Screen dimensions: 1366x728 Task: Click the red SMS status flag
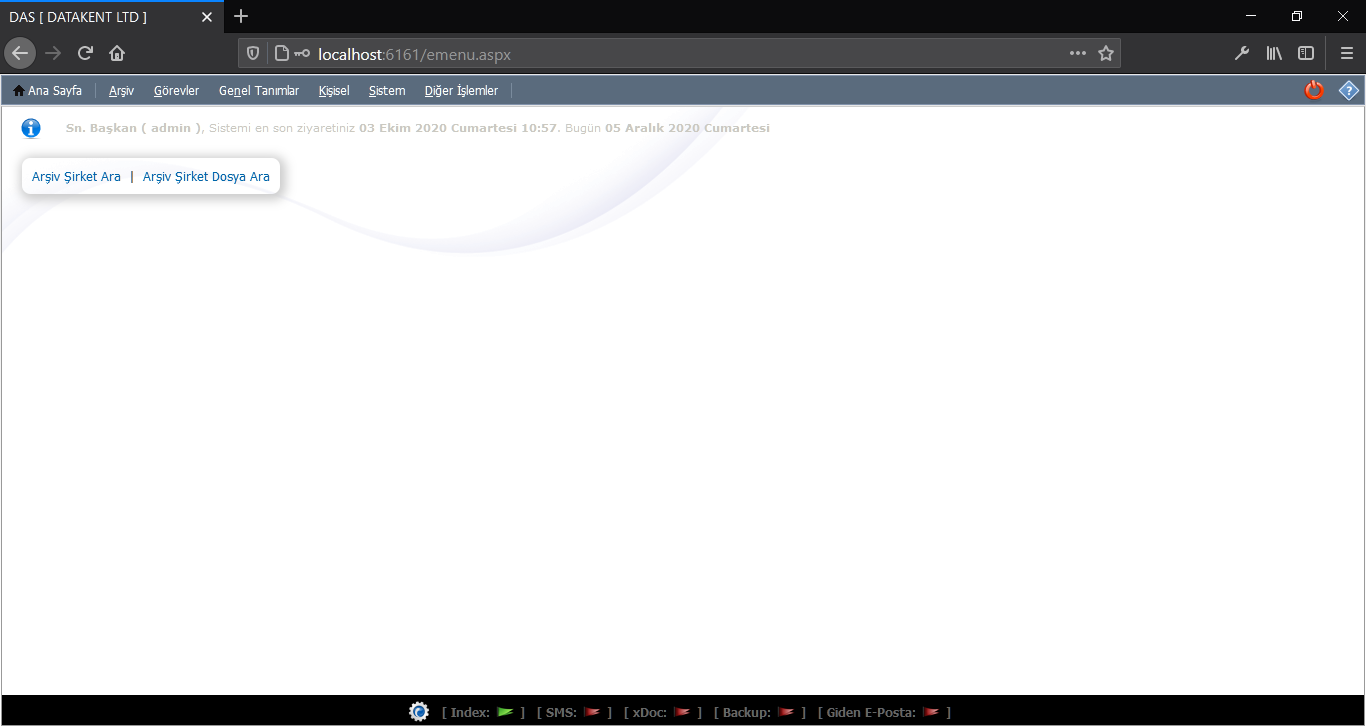click(592, 713)
